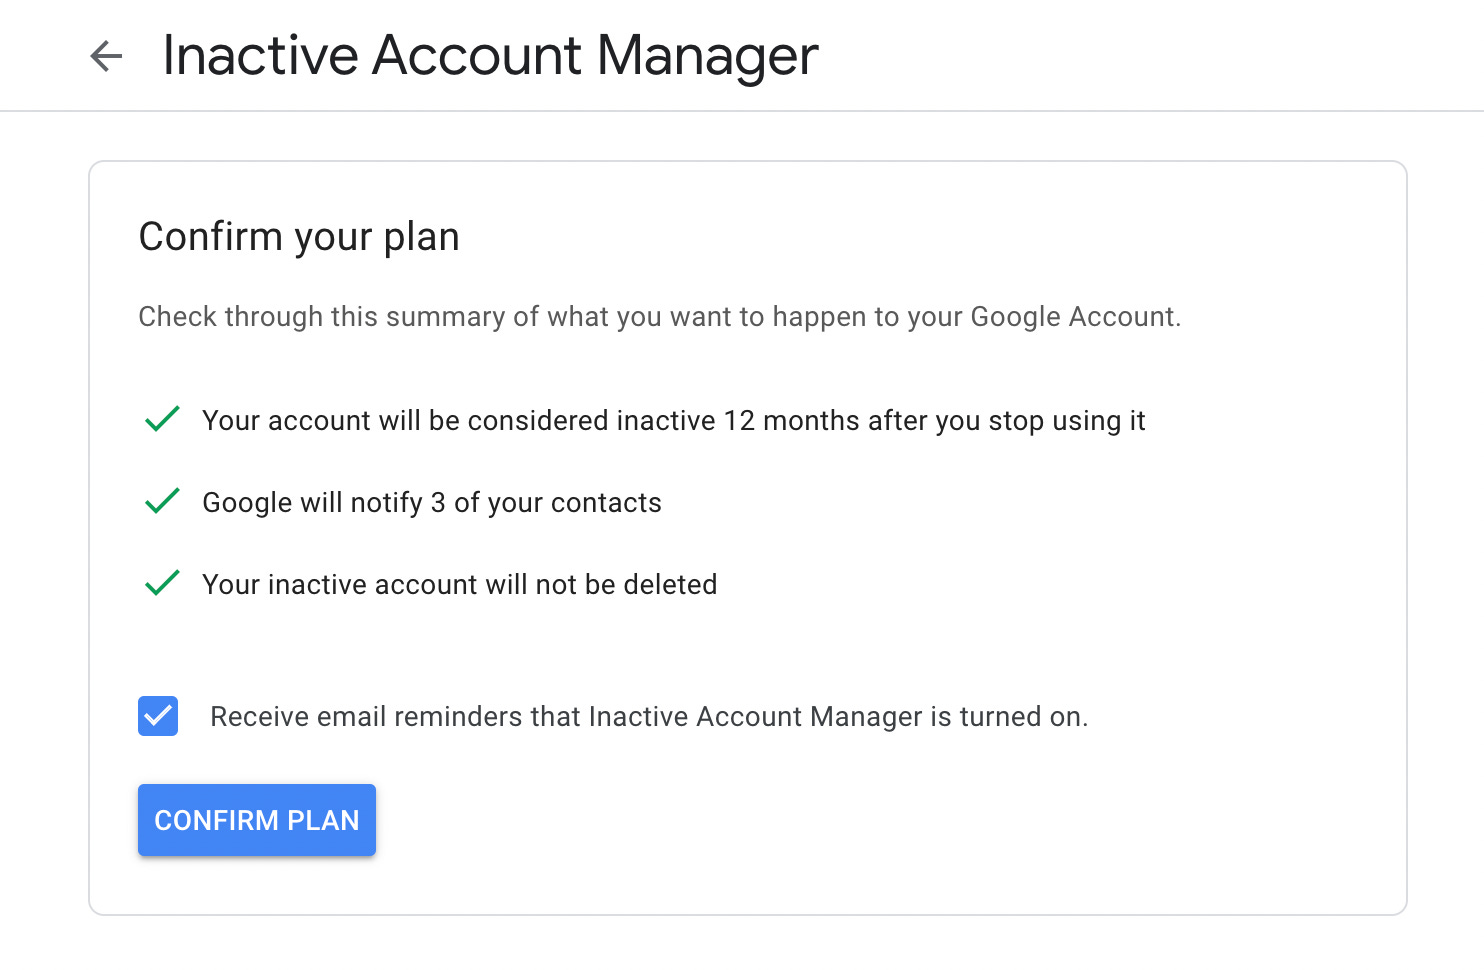Click the green checkmark beside notify contacts line
1484x970 pixels.
[162, 501]
